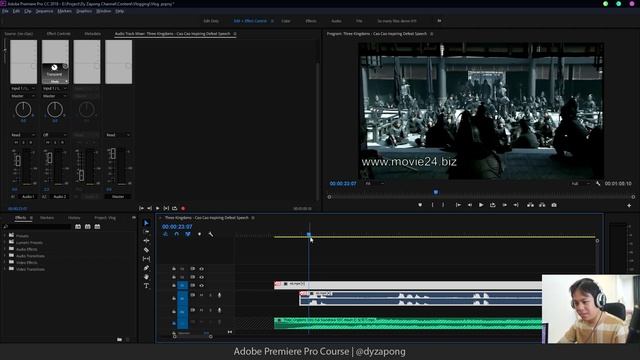Solo Audio 2 in the track mixer
Image resolution: width=640 pixels, height=360 pixels.
point(55,142)
